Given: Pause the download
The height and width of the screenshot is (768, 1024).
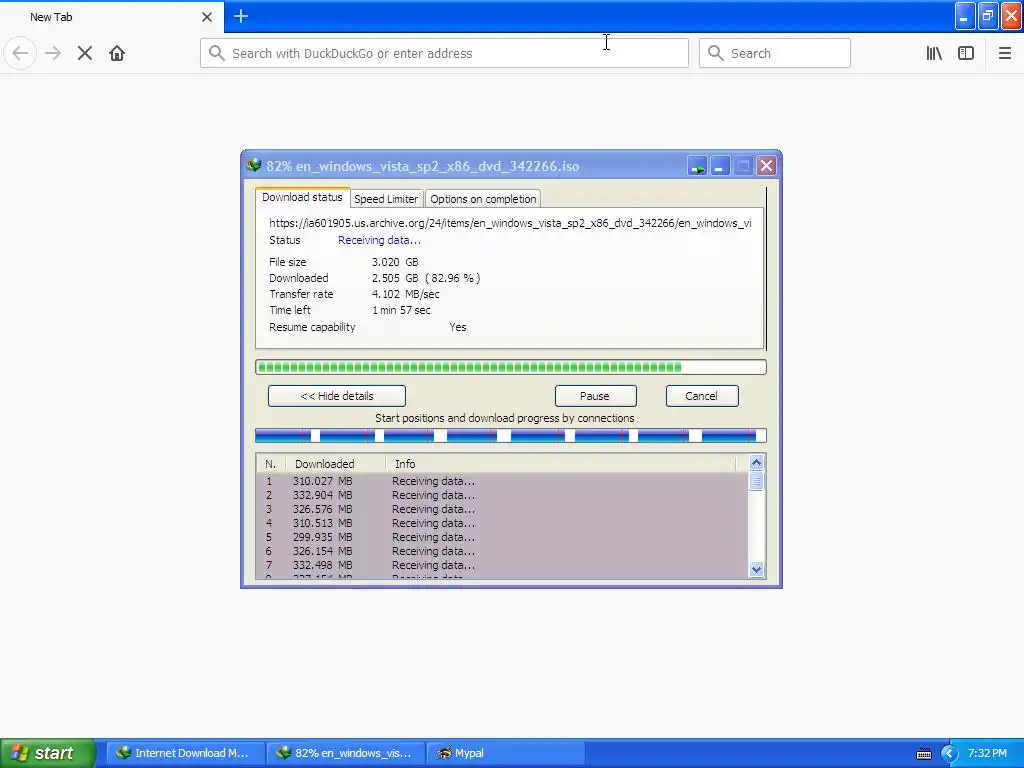Looking at the screenshot, I should click(x=596, y=396).
